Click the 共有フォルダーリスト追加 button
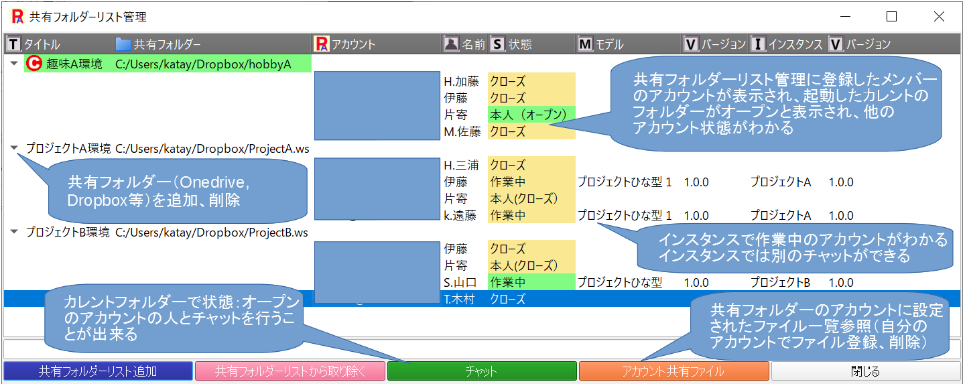Image resolution: width=963 pixels, height=384 pixels. point(98,371)
